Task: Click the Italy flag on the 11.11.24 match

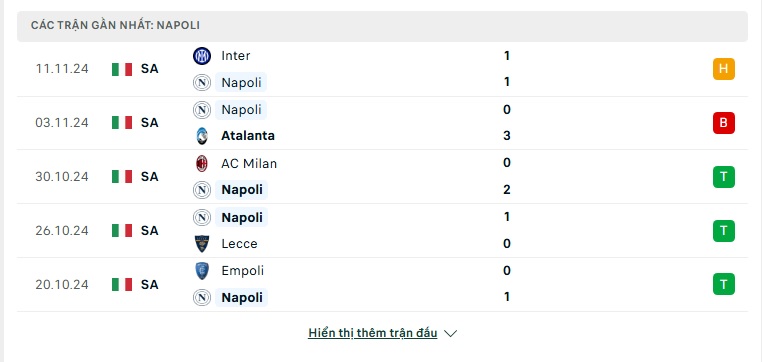Action: pyautogui.click(x=122, y=69)
